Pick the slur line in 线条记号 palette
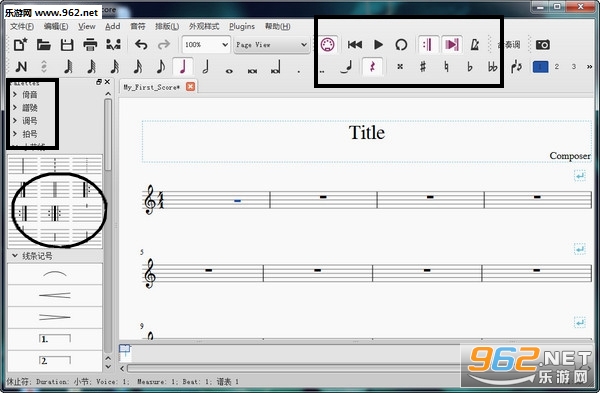 (55, 274)
